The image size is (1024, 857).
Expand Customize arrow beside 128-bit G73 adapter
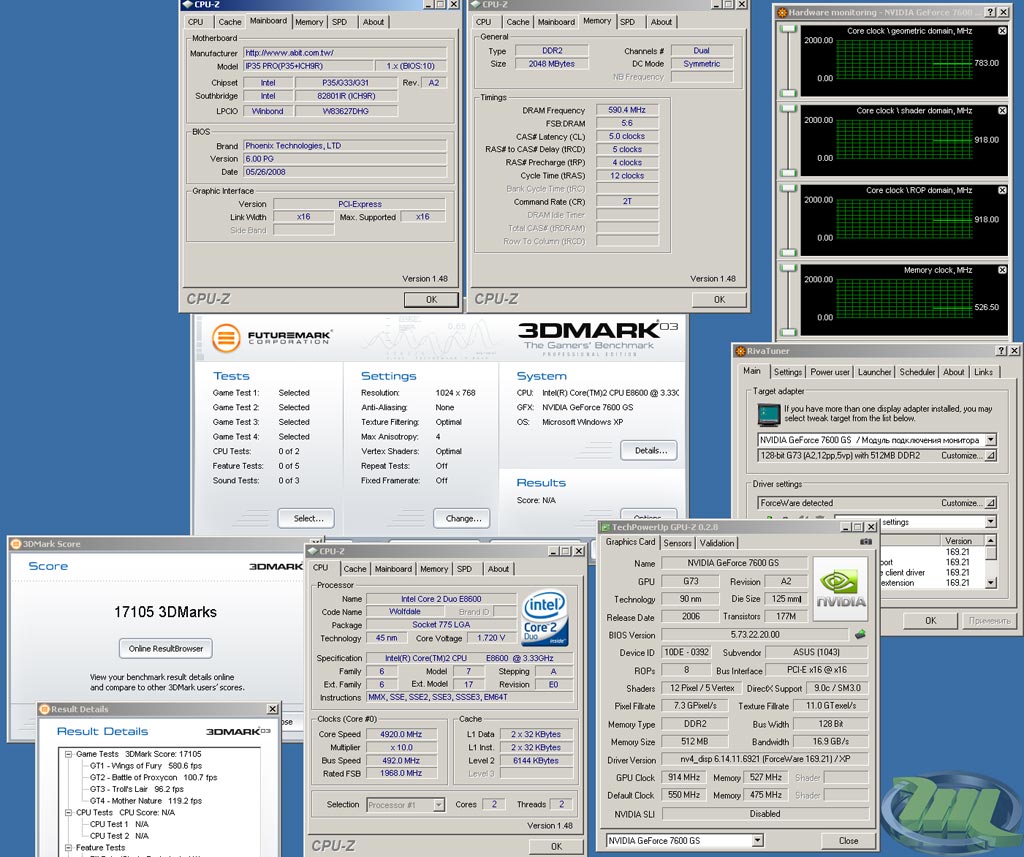tap(990, 456)
